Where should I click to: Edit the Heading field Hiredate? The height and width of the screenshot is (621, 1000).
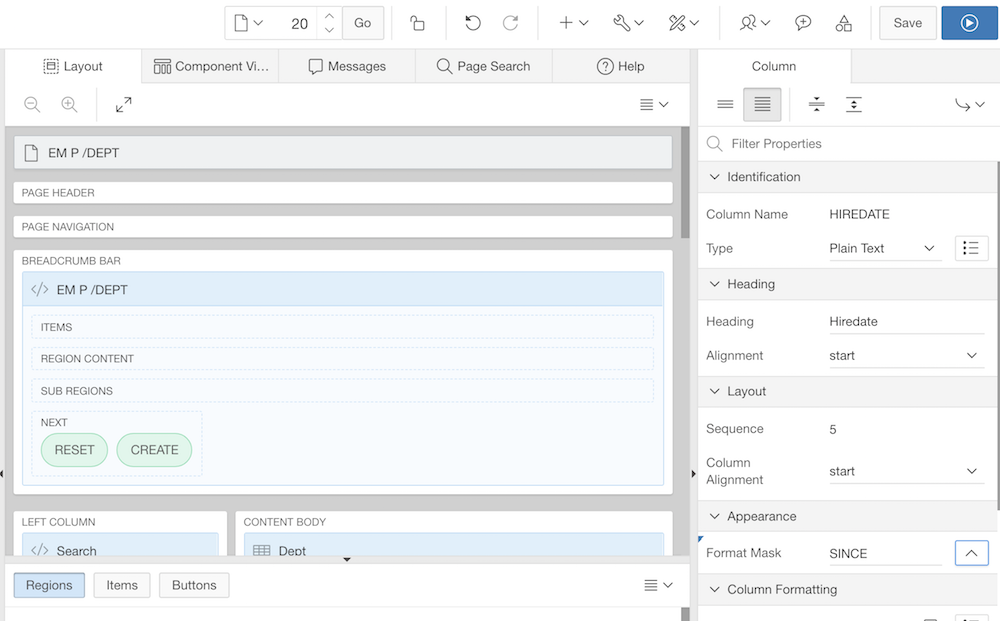(906, 321)
